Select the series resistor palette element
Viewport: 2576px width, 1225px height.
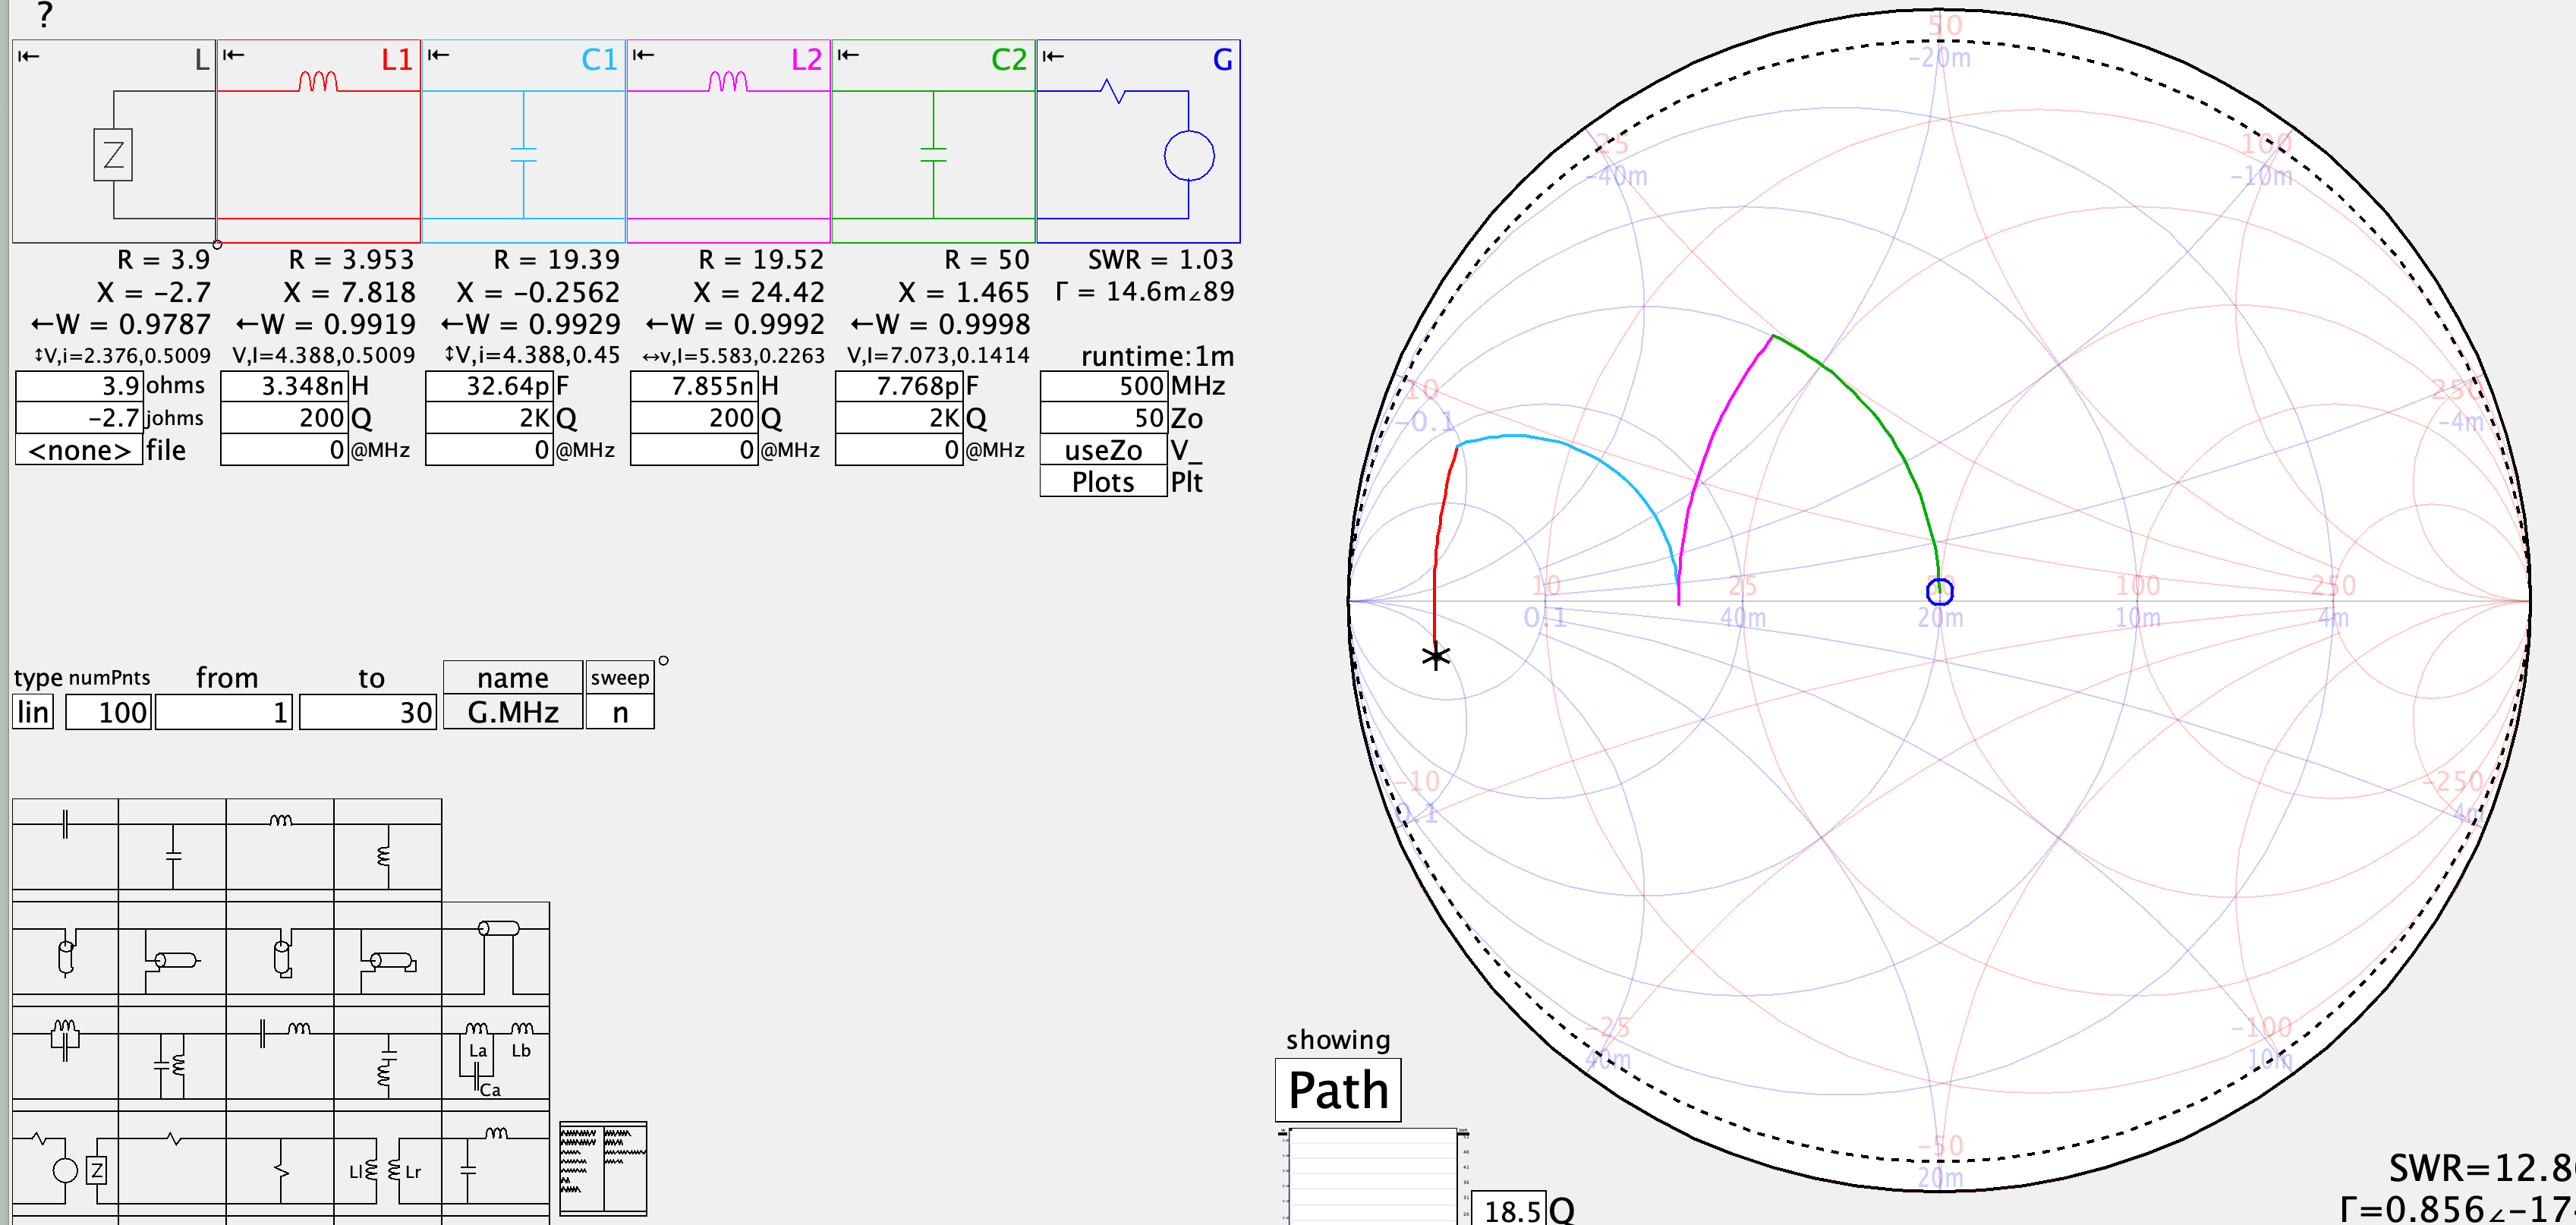(x=172, y=1158)
